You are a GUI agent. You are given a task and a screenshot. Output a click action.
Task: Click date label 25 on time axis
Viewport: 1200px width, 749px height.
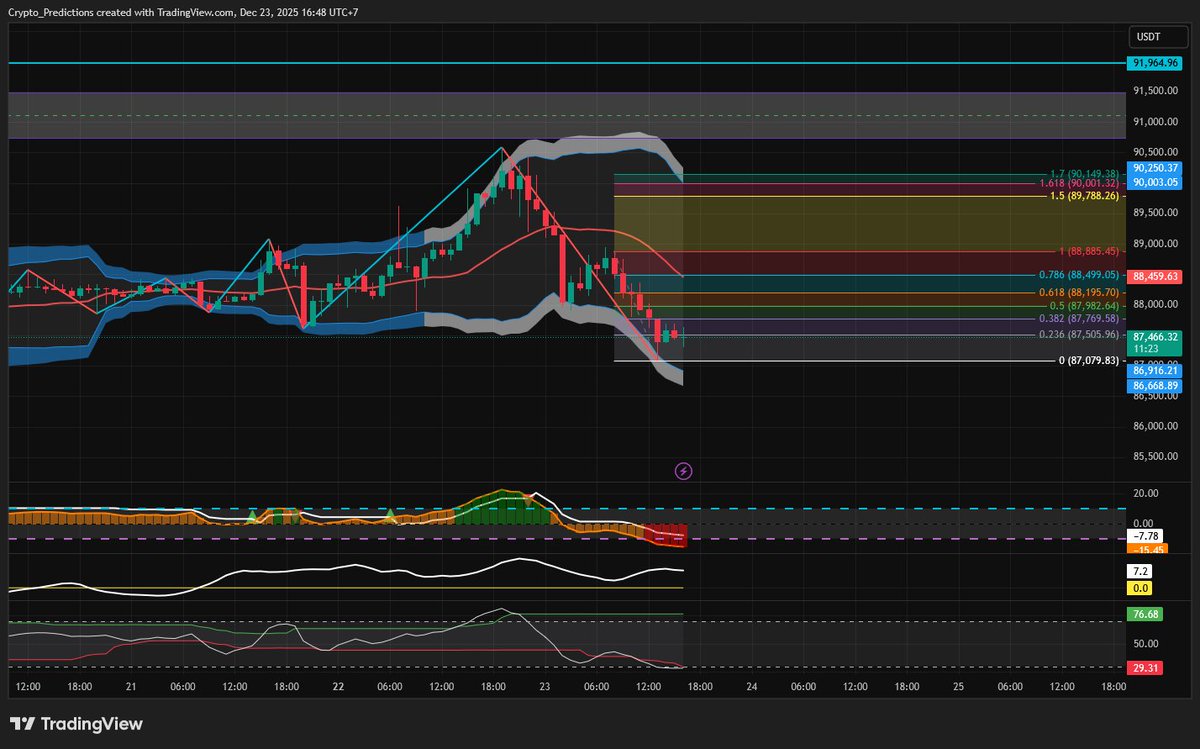(x=958, y=687)
